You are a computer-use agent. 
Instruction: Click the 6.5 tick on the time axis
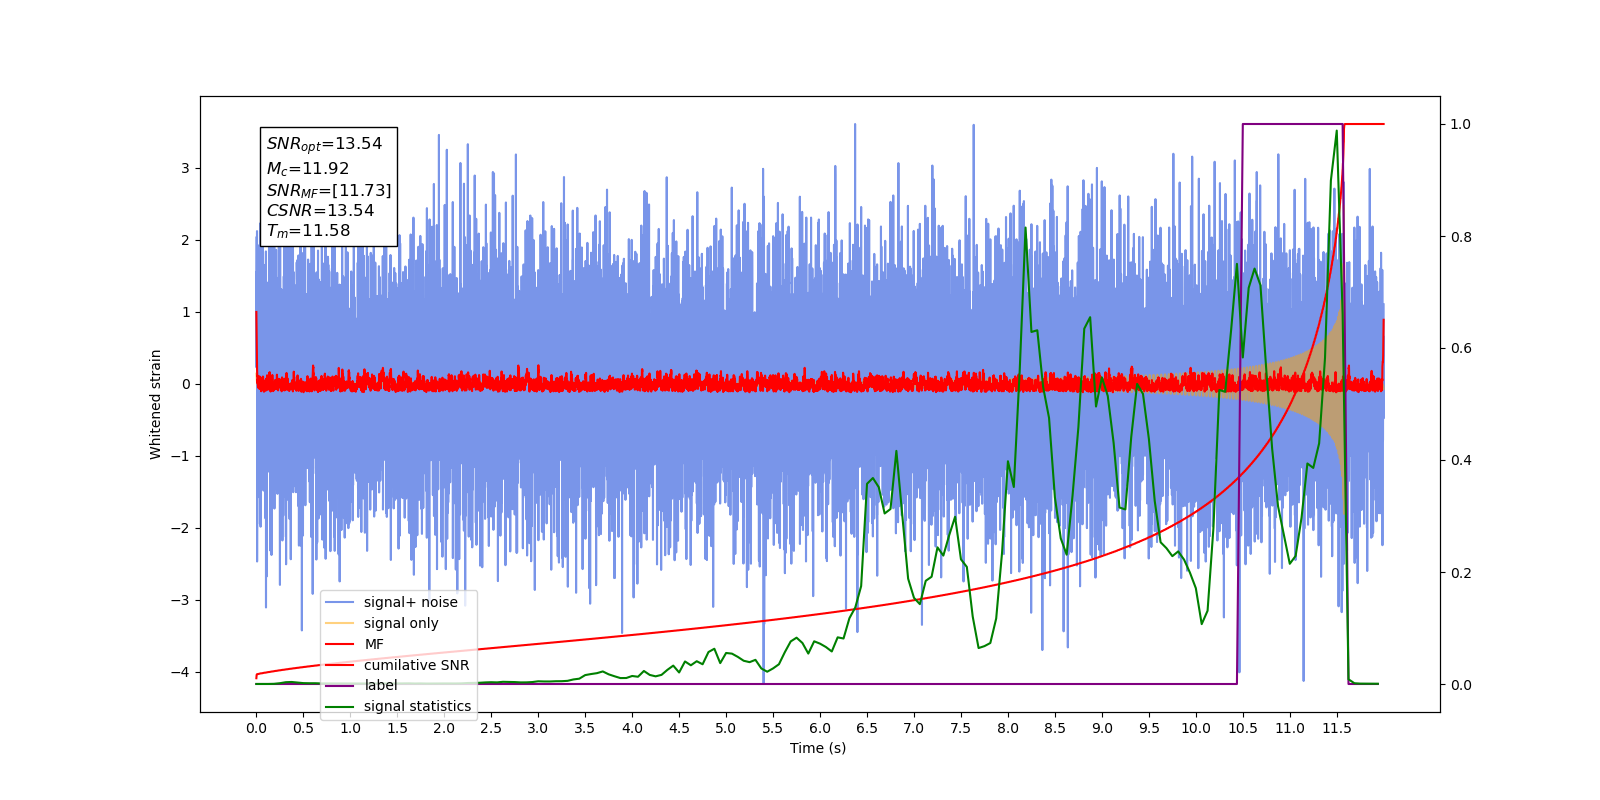tap(867, 728)
